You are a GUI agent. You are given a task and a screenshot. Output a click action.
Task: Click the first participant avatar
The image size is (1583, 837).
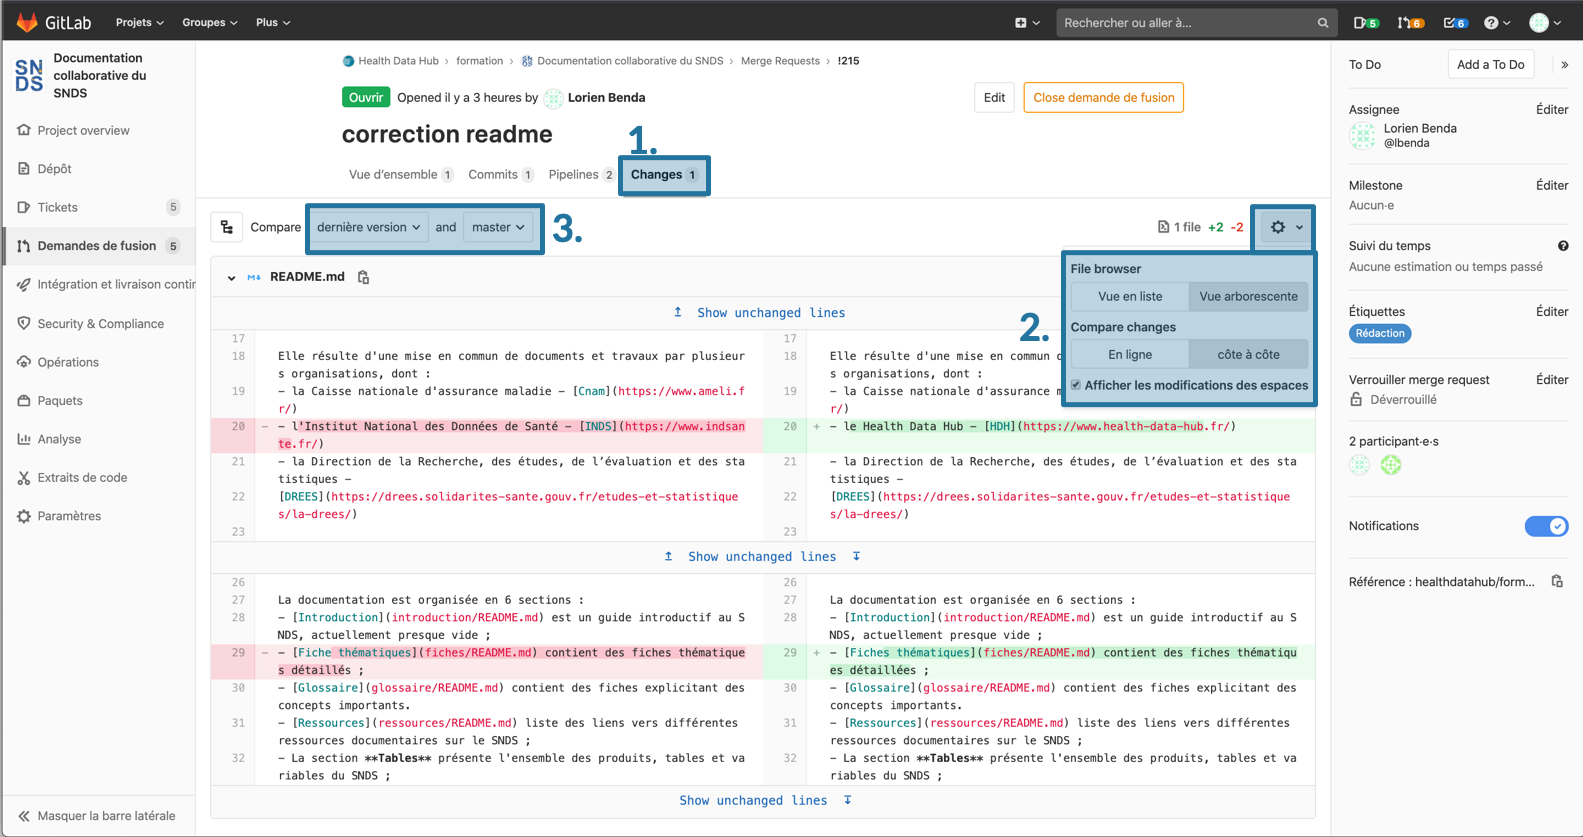[1360, 465]
